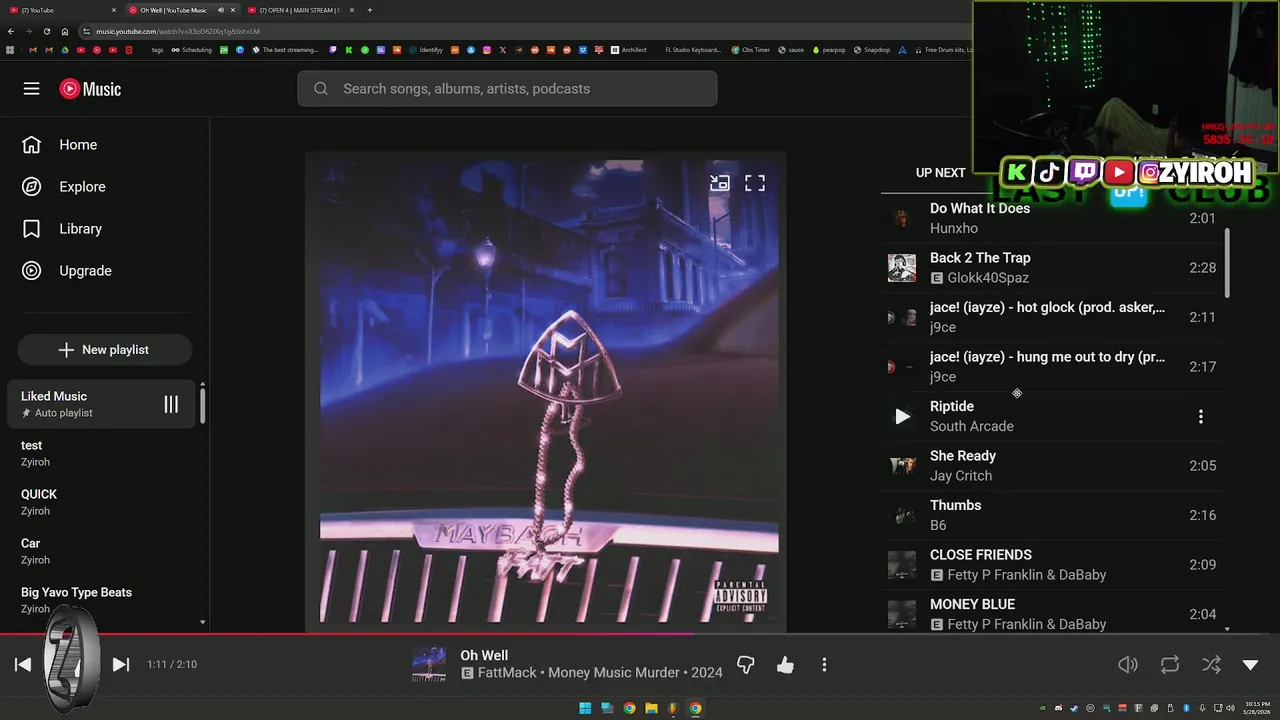Open the QUICK playlist
1280x720 pixels.
click(x=100, y=502)
